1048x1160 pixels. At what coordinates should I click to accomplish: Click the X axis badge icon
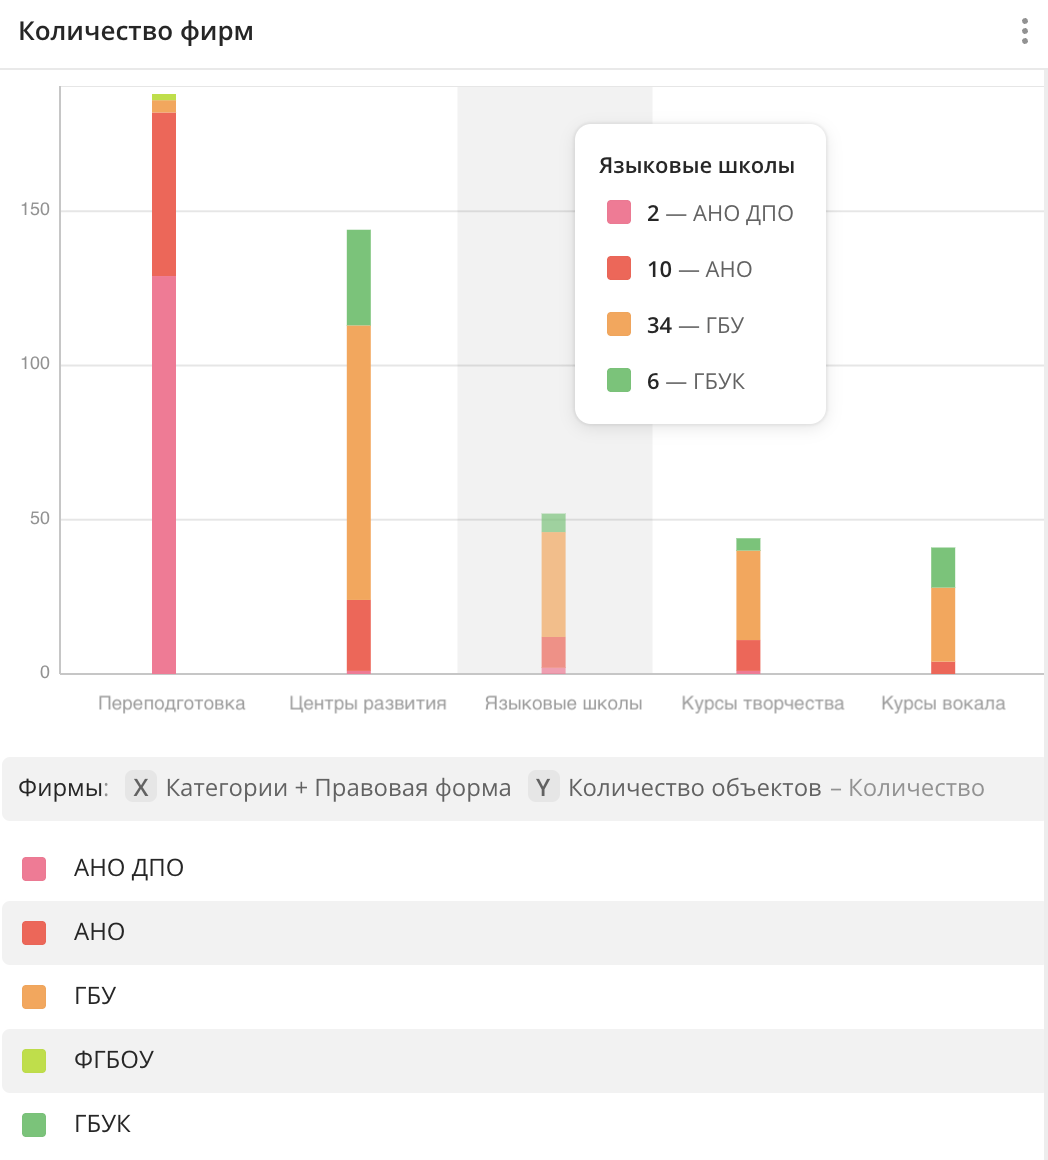pyautogui.click(x=140, y=788)
